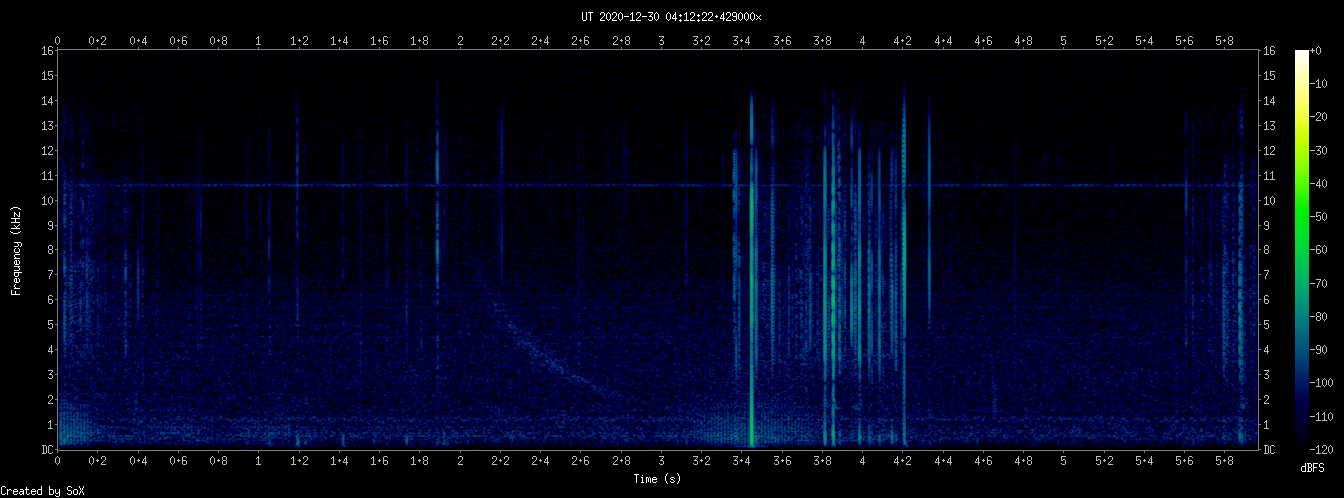
Task: Click the bright green burst near 3.45 seconds
Action: pyautogui.click(x=751, y=270)
